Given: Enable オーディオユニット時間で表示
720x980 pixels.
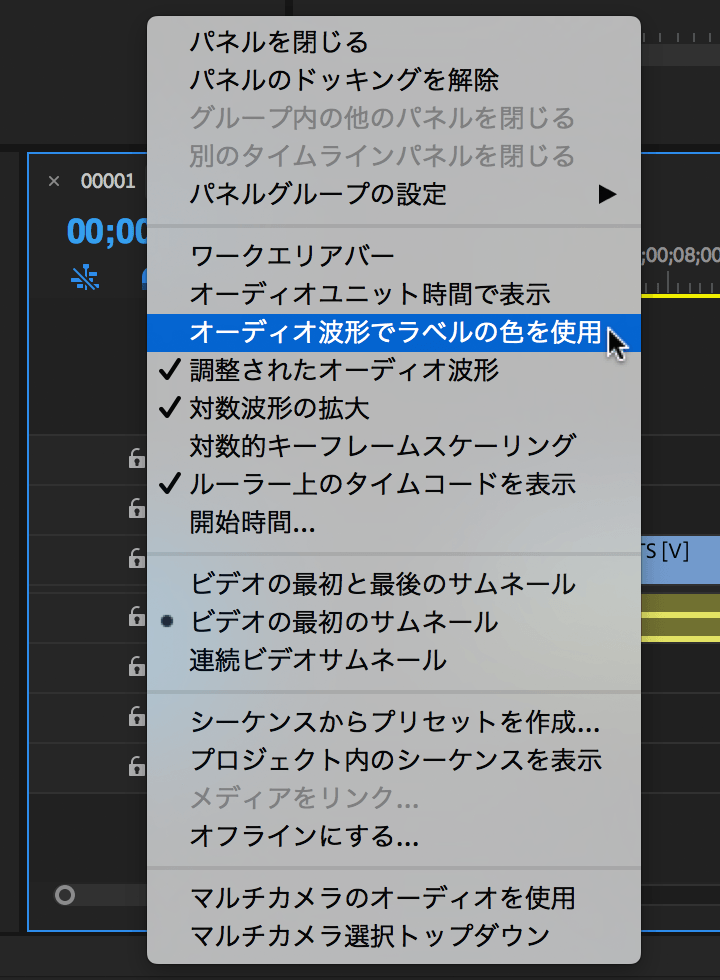Looking at the screenshot, I should pyautogui.click(x=394, y=294).
